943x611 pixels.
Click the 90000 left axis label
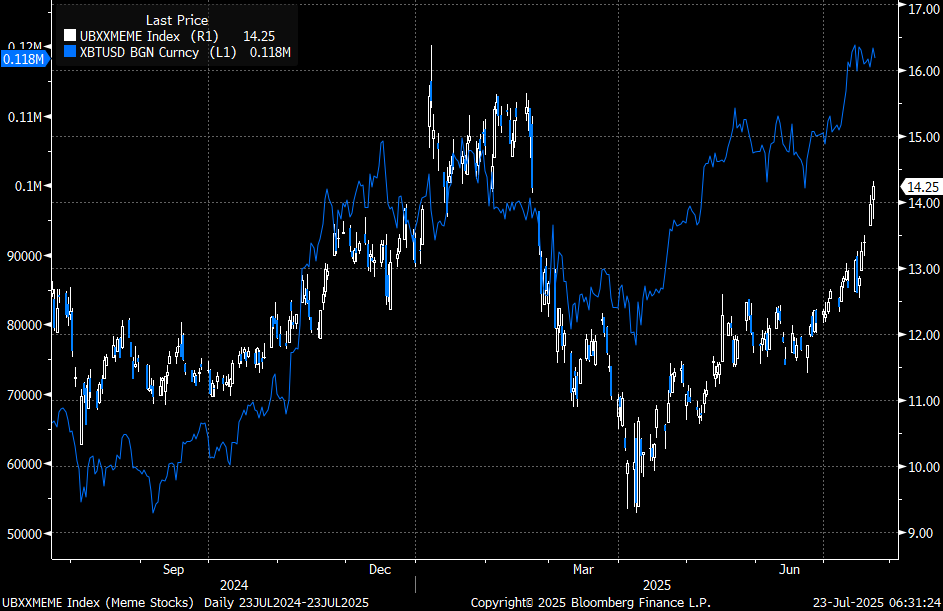tap(24, 256)
